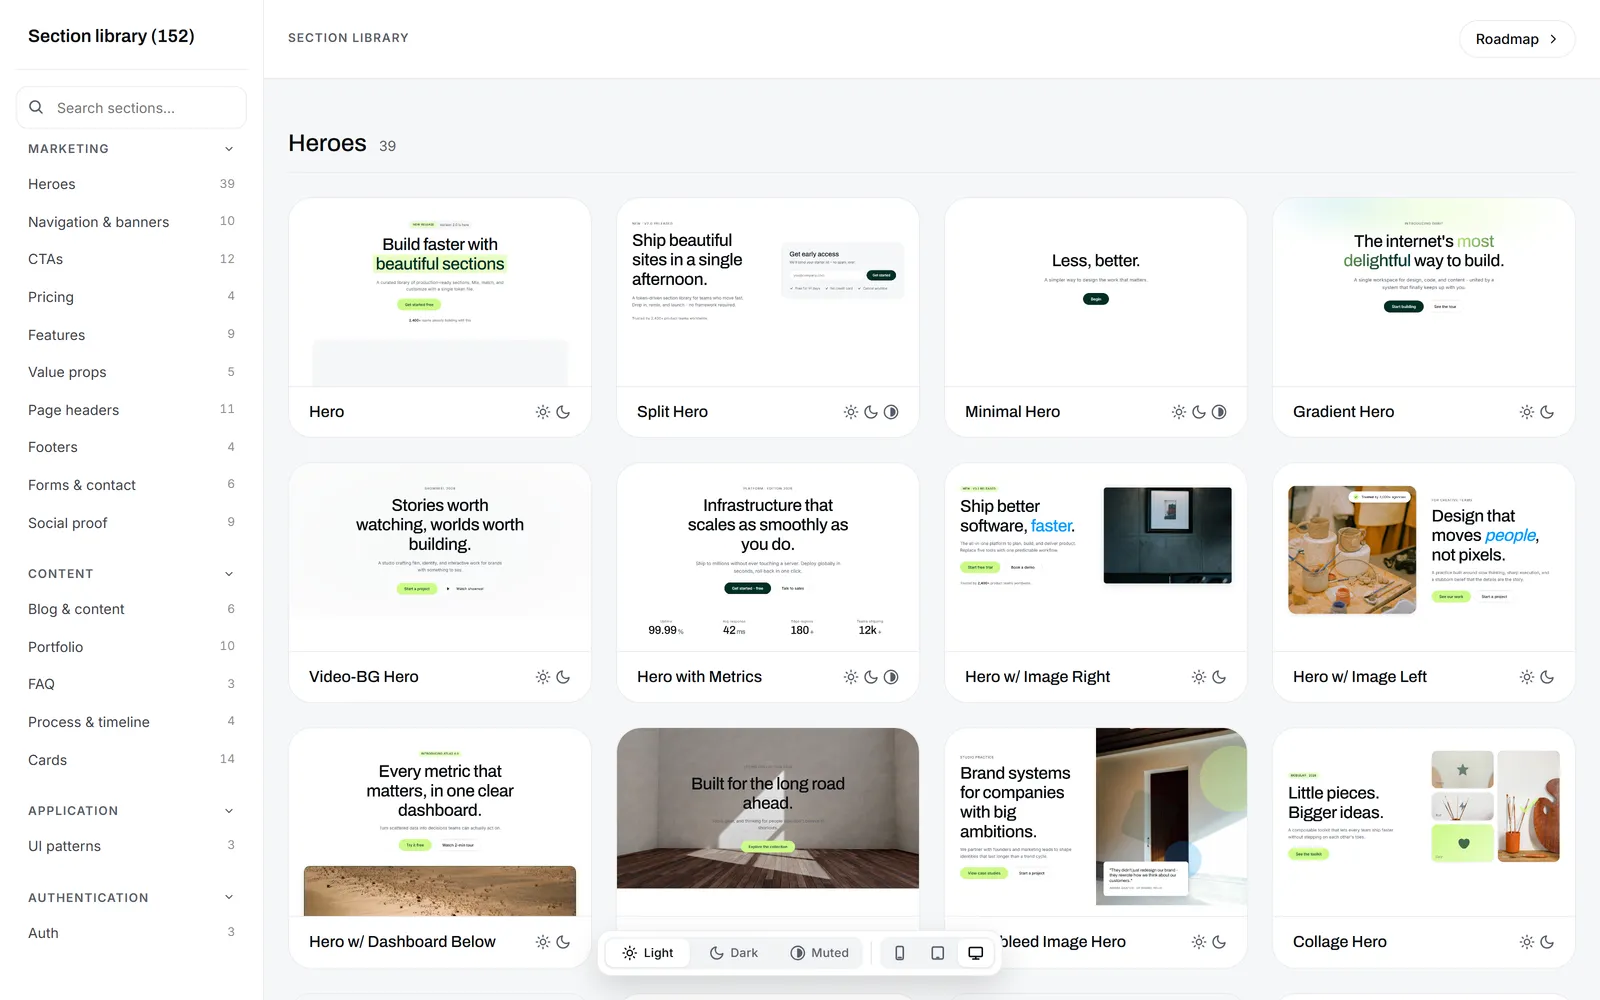This screenshot has height=1000, width=1600.
Task: Click the muted half-circle icon on Split Hero card
Action: point(891,412)
